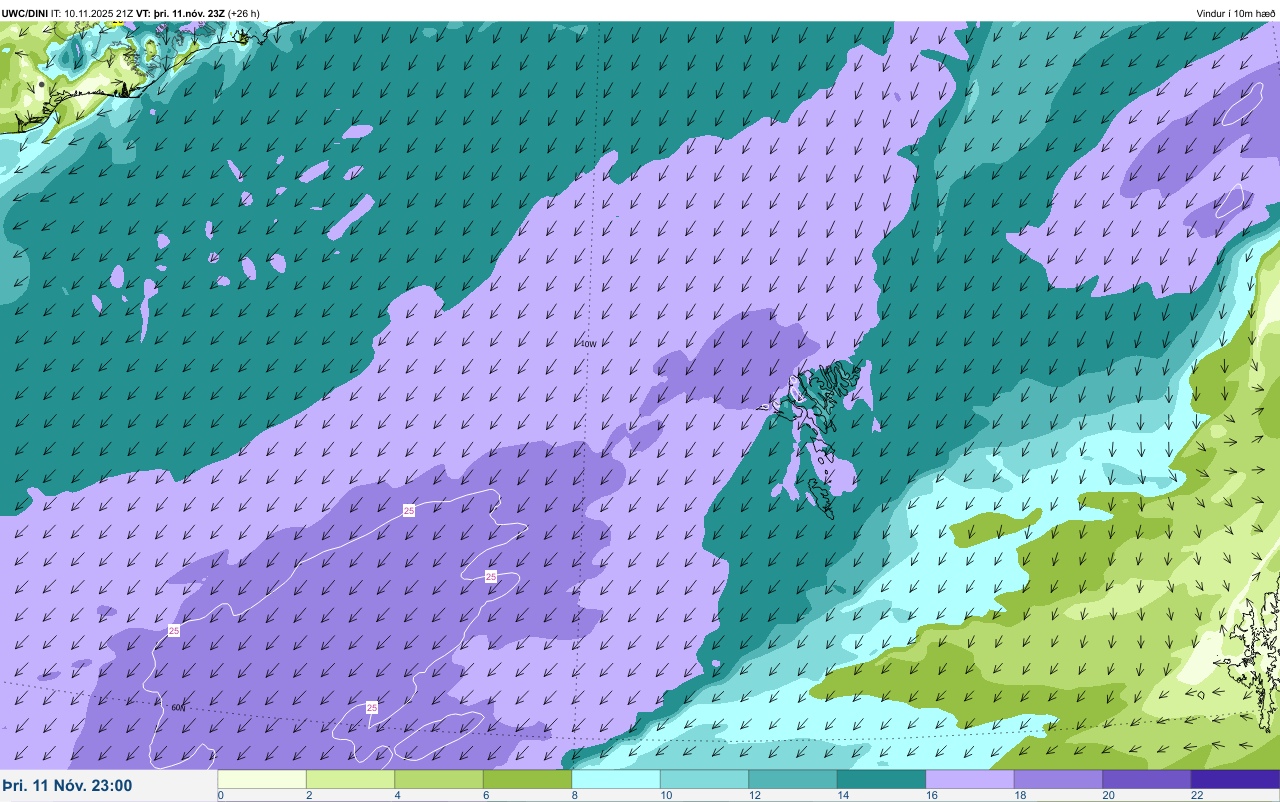Select the pale cyan 8–10 legend swatch
Image resolution: width=1280 pixels, height=802 pixels.
pos(616,779)
